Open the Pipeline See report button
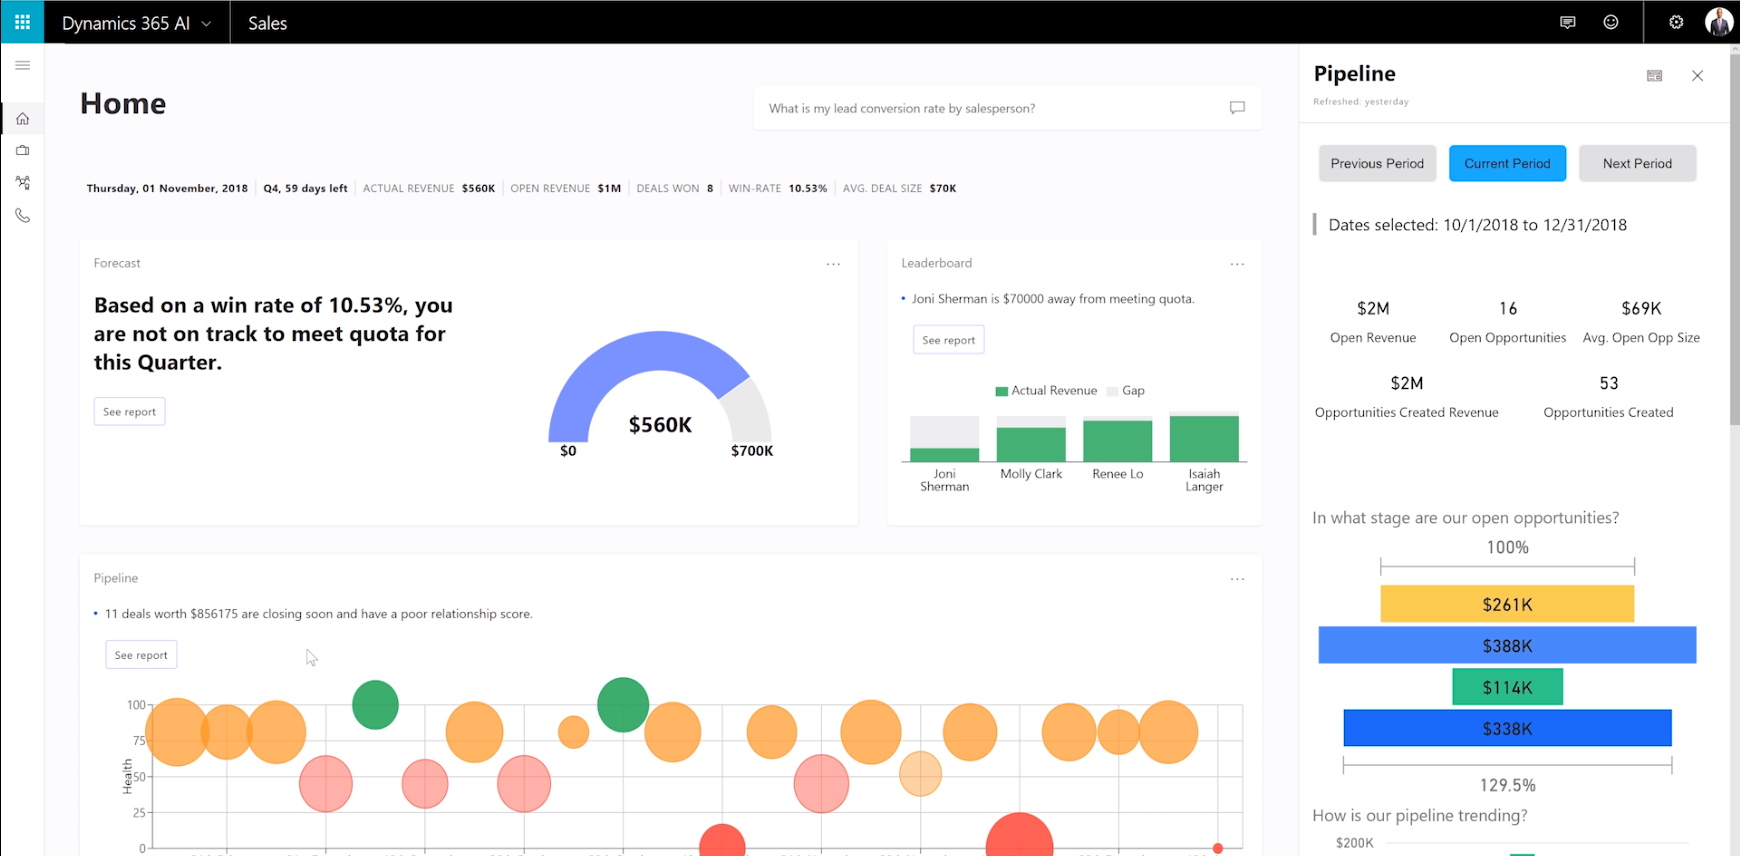 141,655
